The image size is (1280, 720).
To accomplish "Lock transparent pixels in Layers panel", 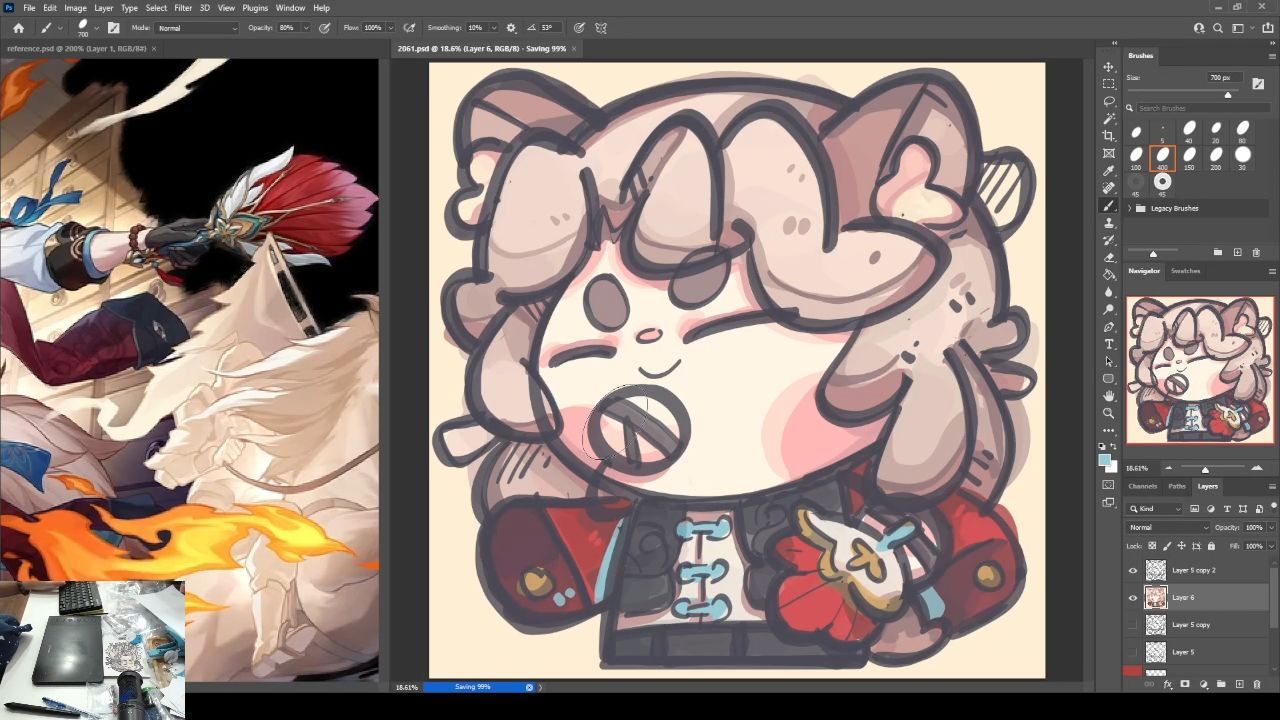I will 1152,546.
